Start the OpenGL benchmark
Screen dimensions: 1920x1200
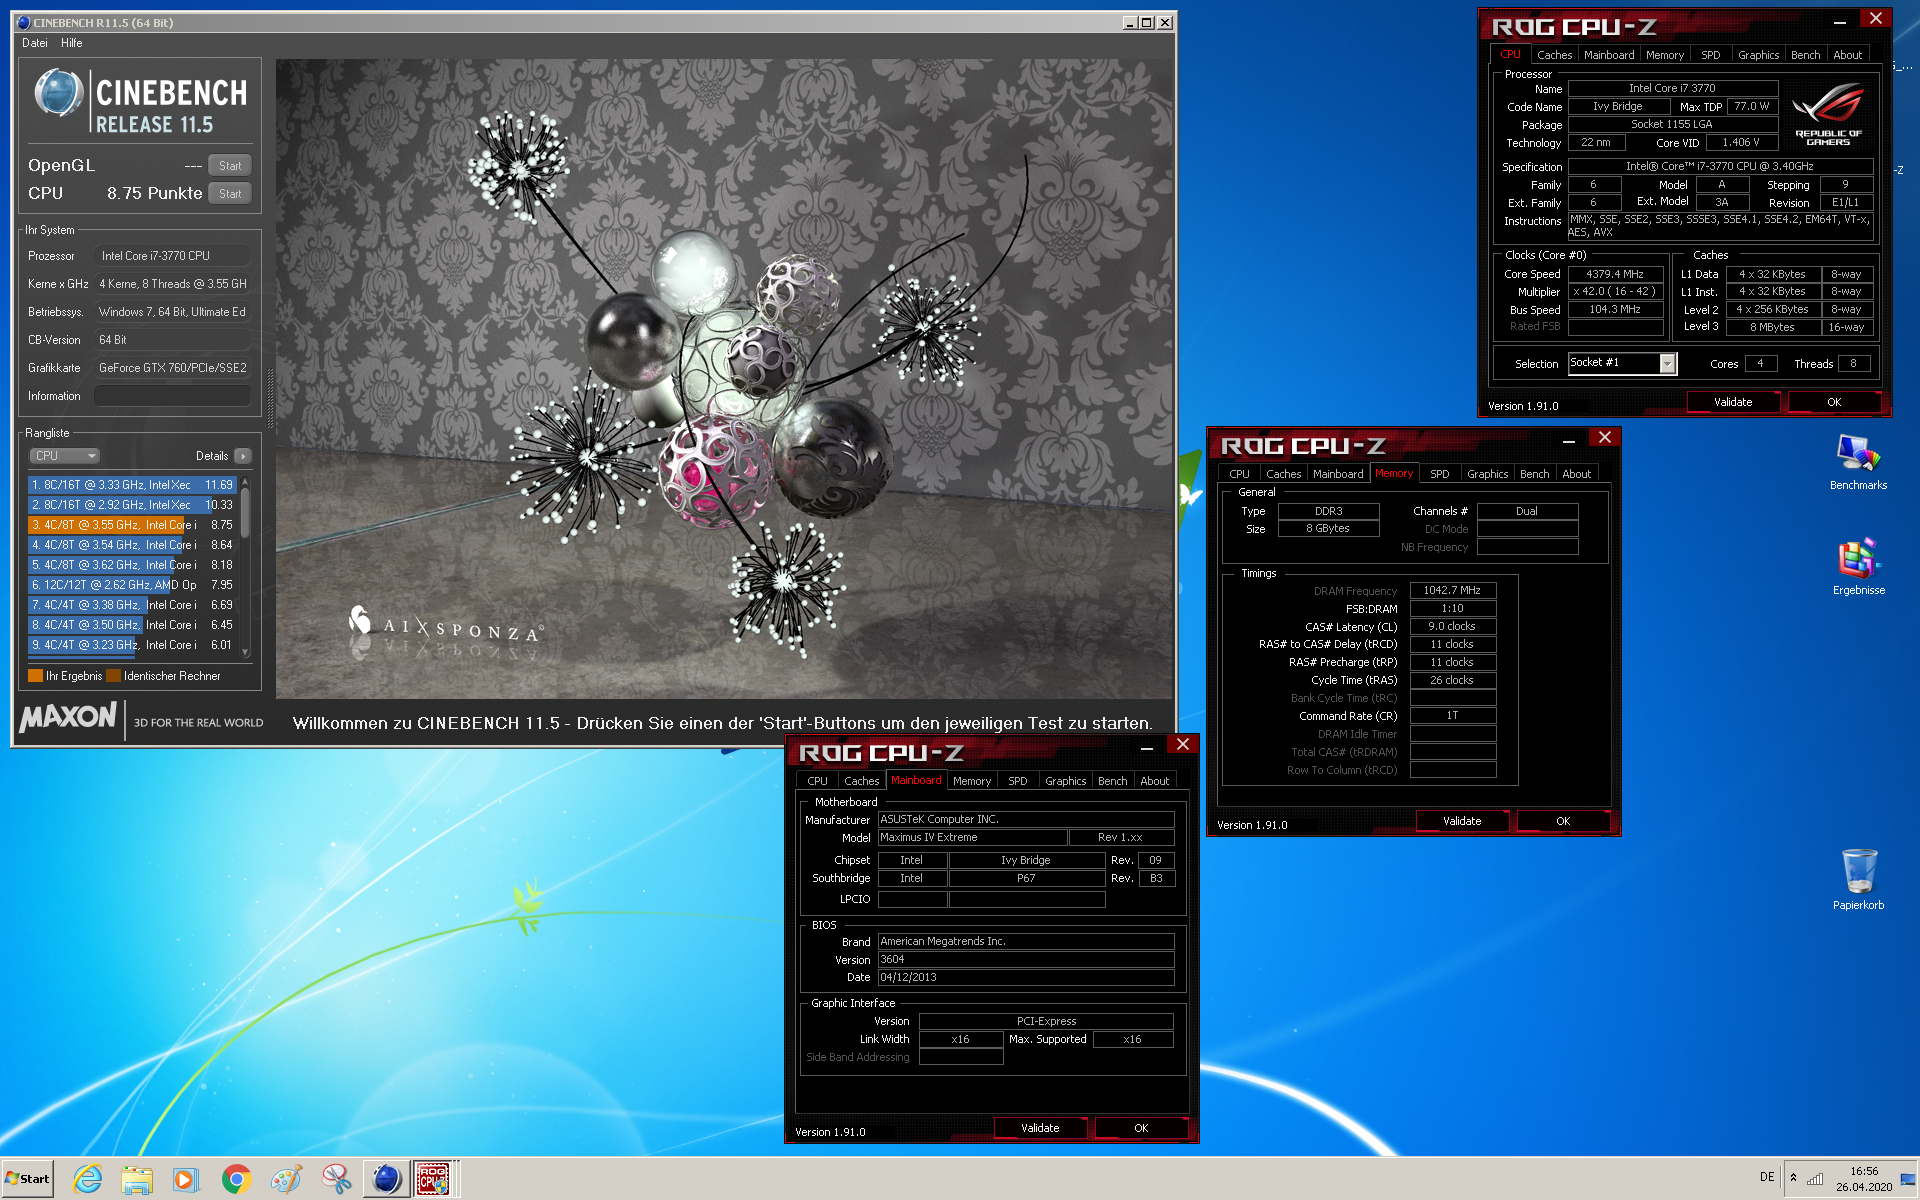point(230,166)
